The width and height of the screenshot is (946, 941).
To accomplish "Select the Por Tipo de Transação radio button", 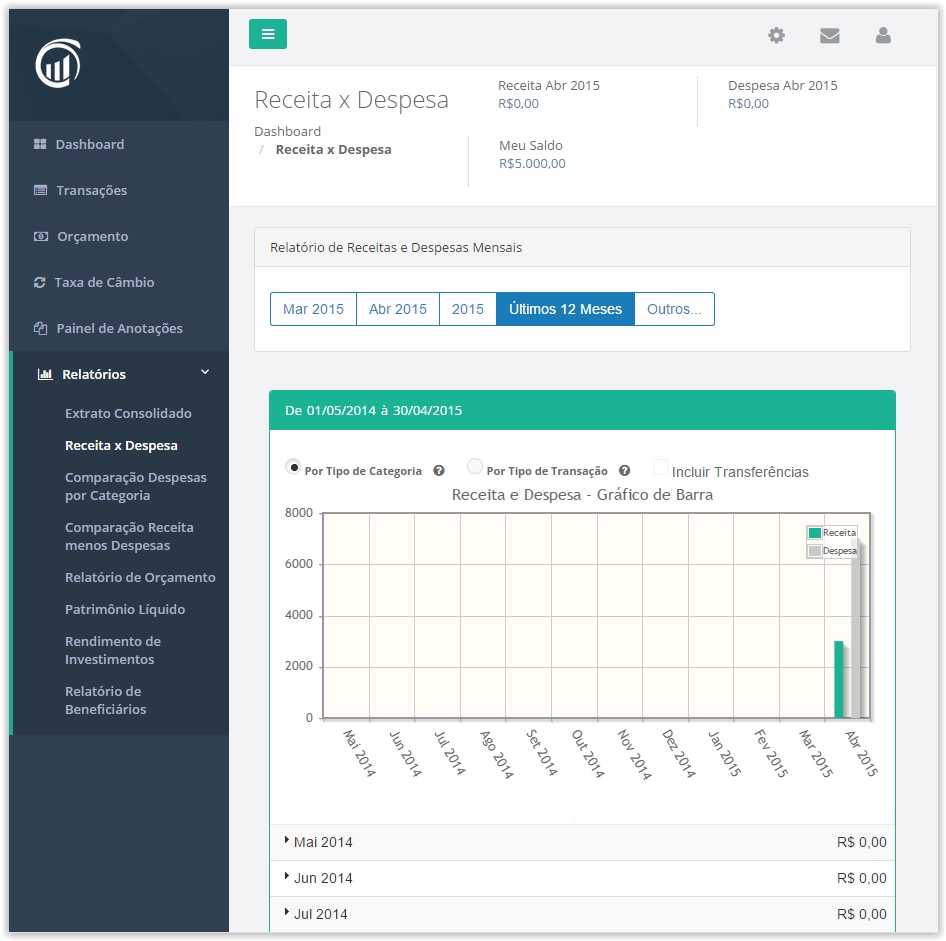I will (475, 467).
